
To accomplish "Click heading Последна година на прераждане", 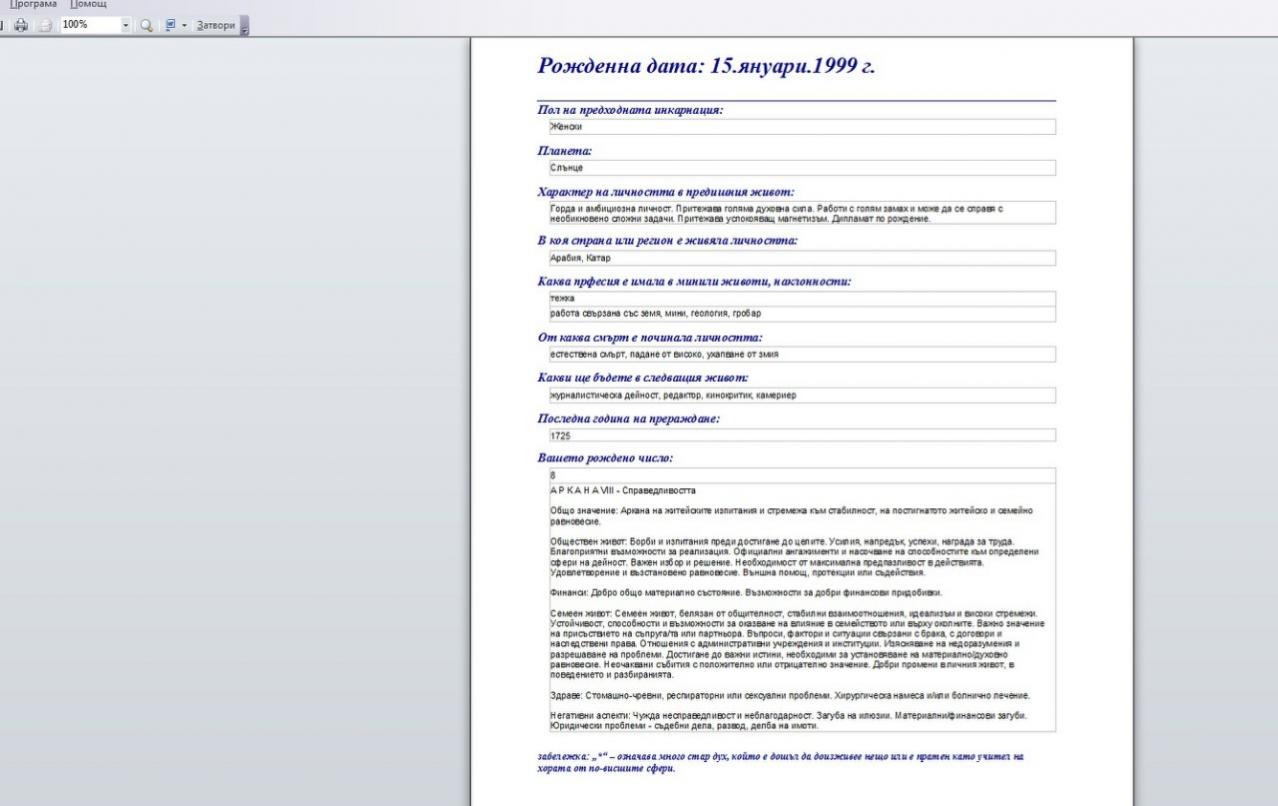I will tap(629, 418).
